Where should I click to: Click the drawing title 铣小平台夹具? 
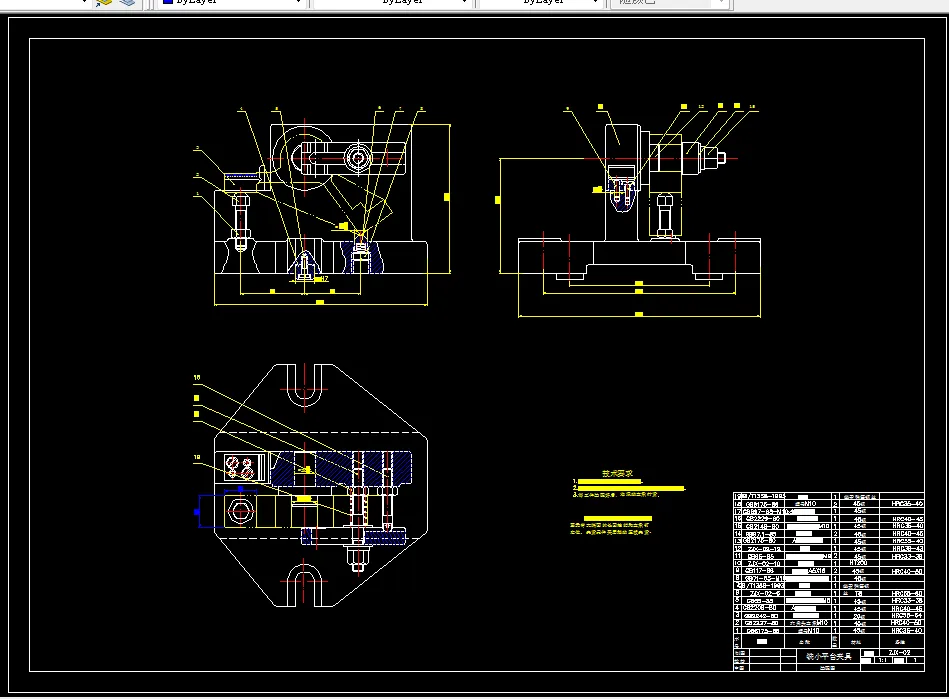829,656
